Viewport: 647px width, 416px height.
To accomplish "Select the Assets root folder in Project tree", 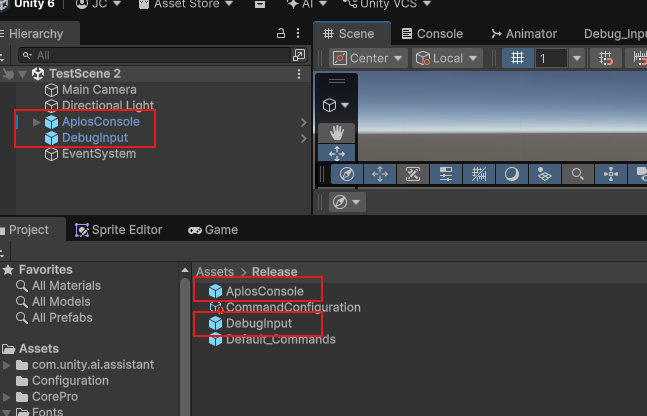I will [39, 349].
